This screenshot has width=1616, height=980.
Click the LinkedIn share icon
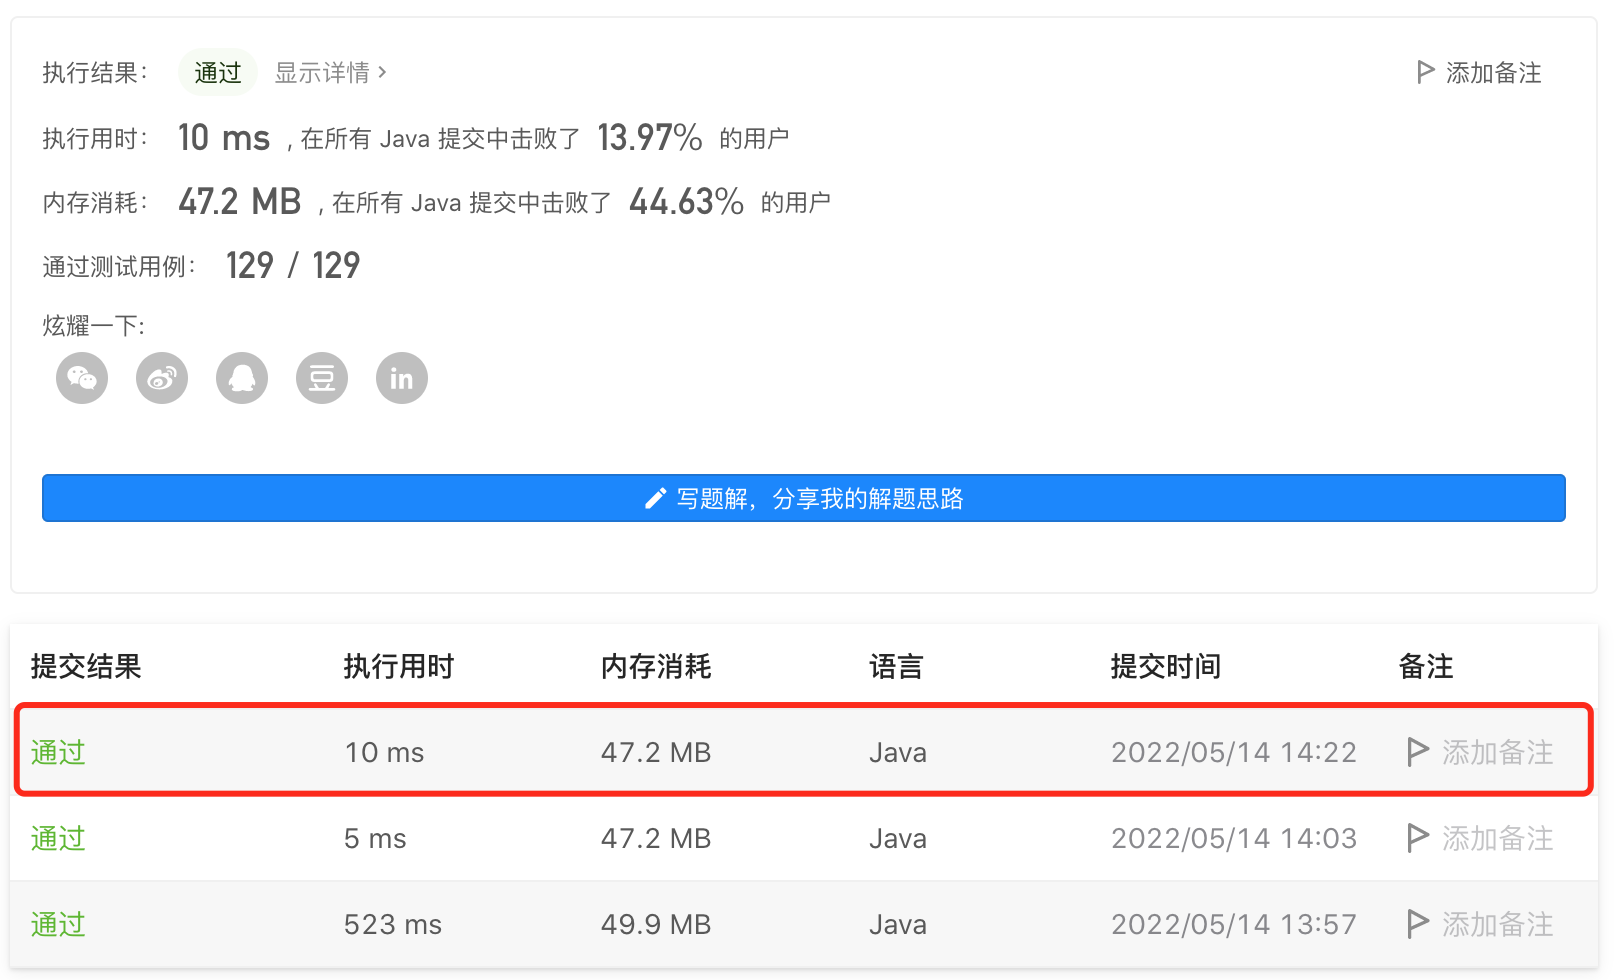pyautogui.click(x=401, y=378)
